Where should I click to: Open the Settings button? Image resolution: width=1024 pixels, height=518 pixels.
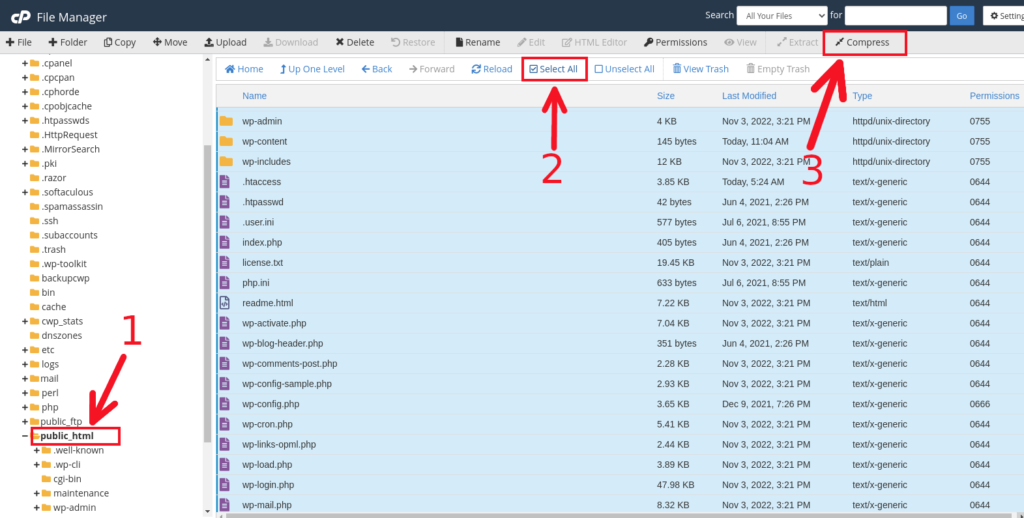1003,15
